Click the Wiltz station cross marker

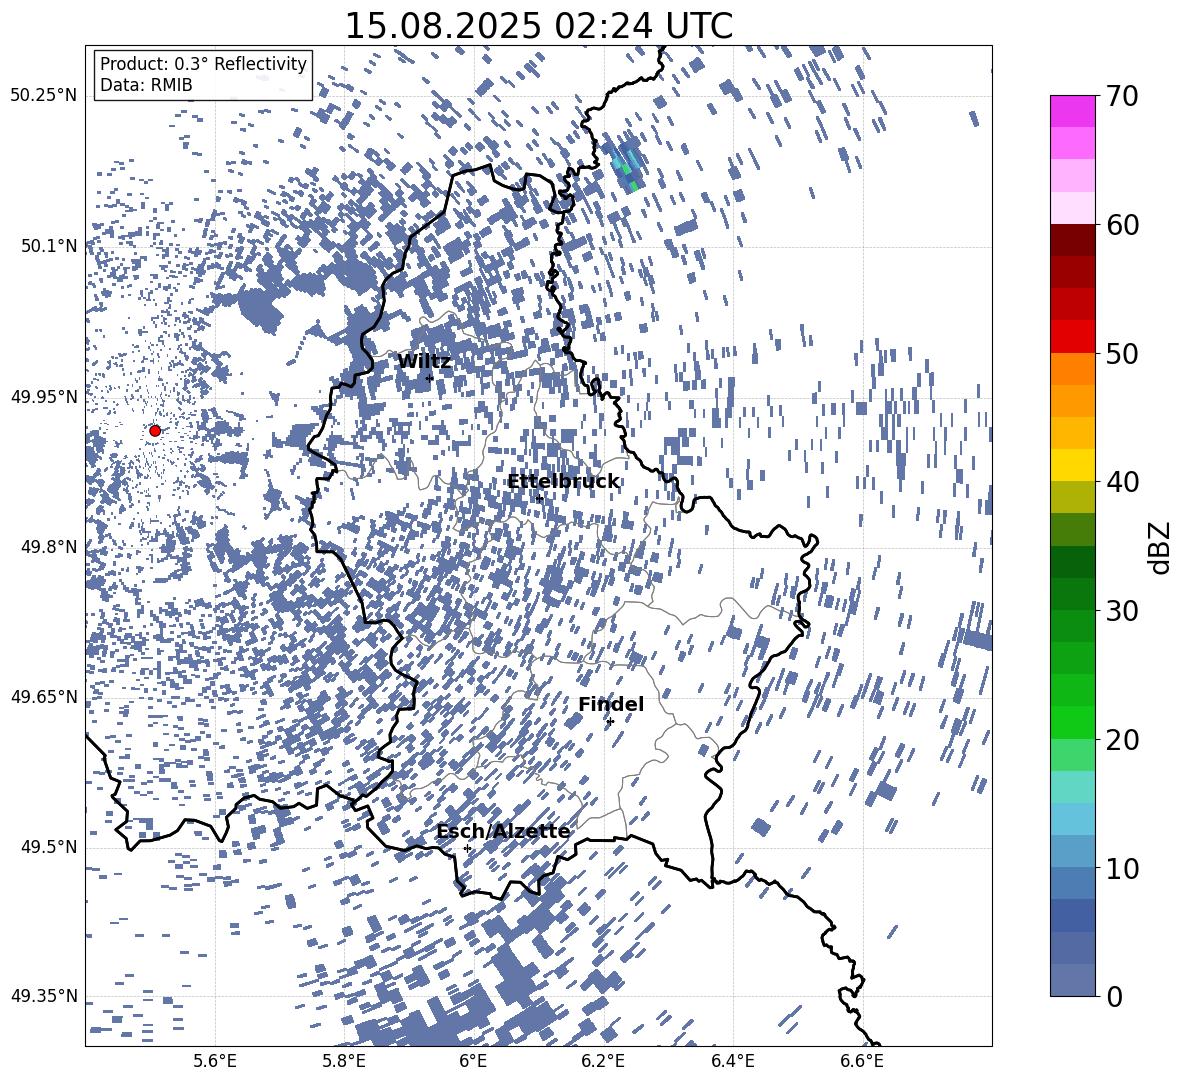point(430,378)
